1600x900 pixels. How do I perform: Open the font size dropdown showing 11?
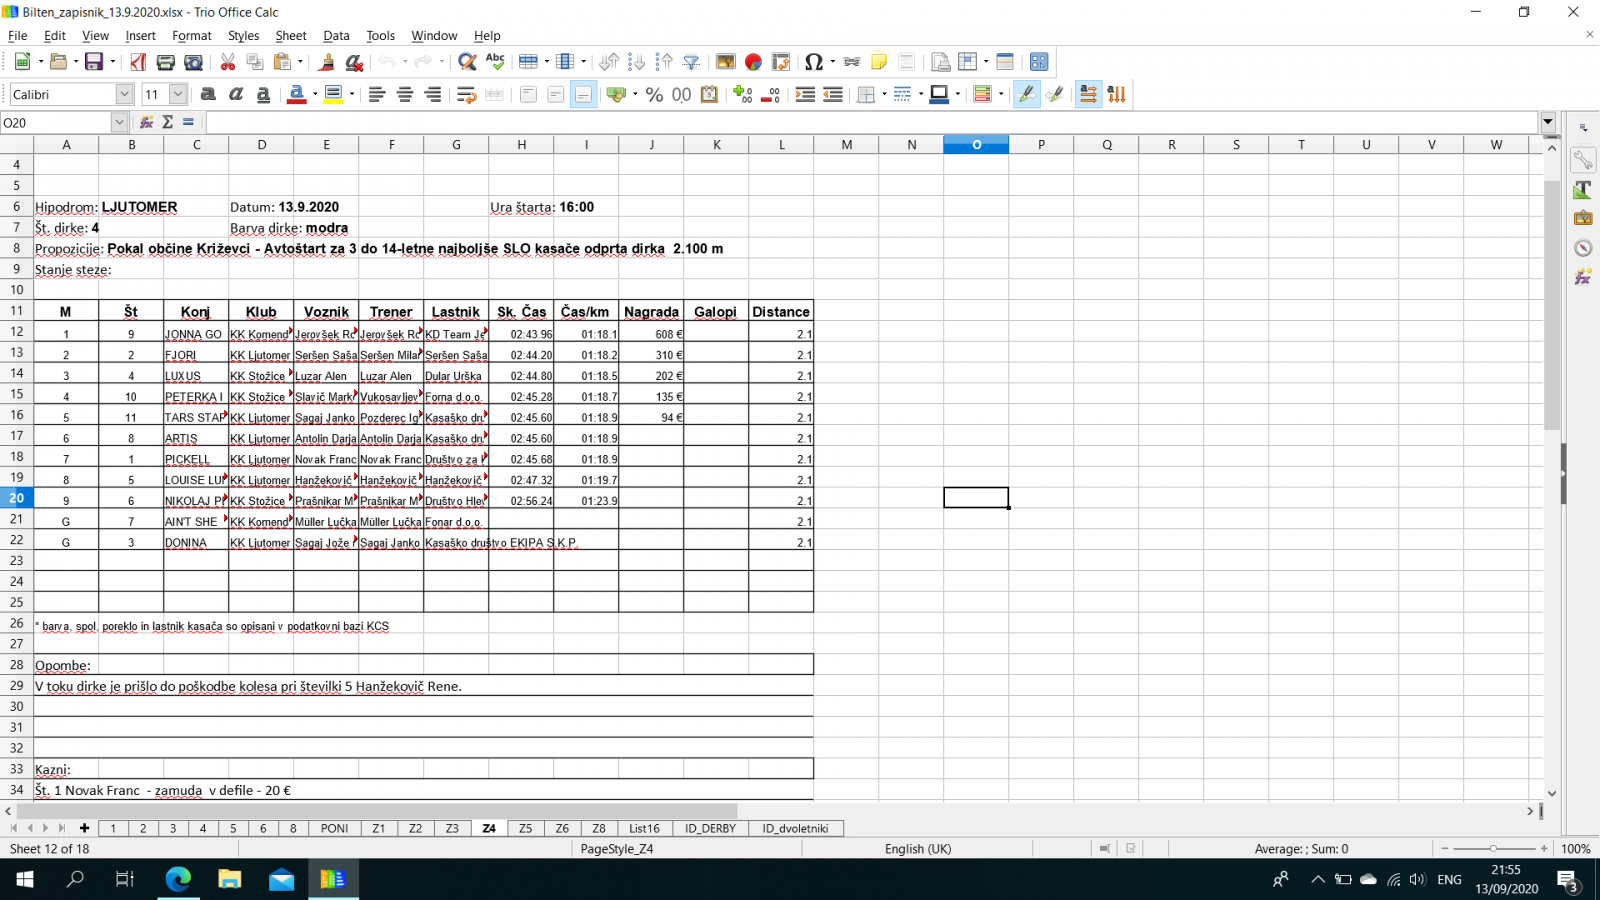tap(178, 94)
